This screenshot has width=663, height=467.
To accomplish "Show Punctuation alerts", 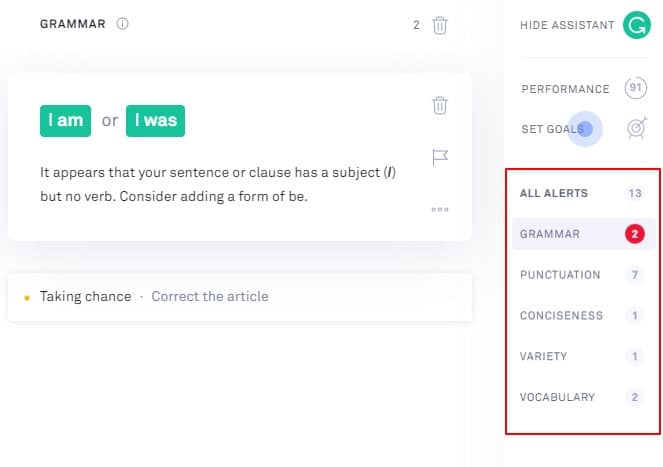I will click(582, 275).
